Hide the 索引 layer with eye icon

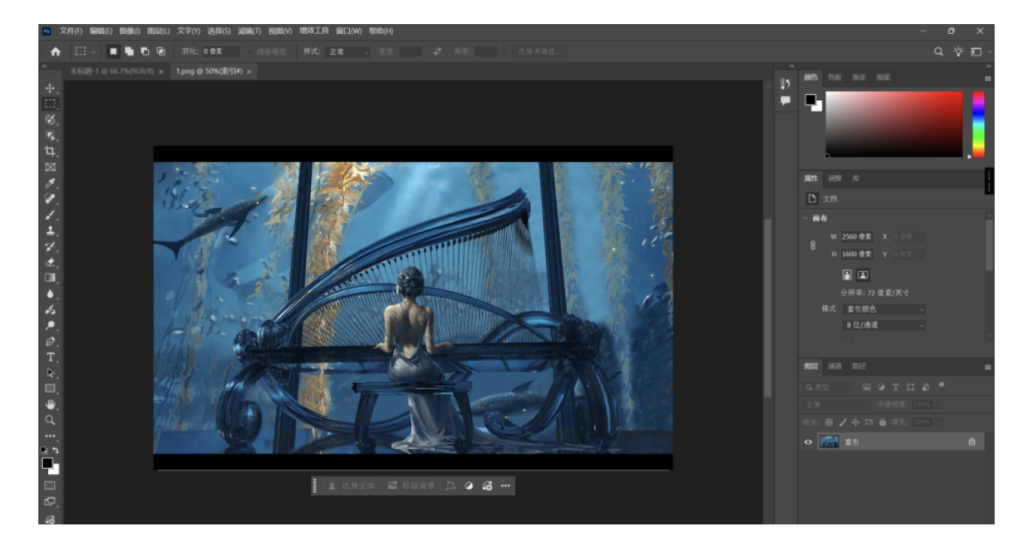[809, 441]
